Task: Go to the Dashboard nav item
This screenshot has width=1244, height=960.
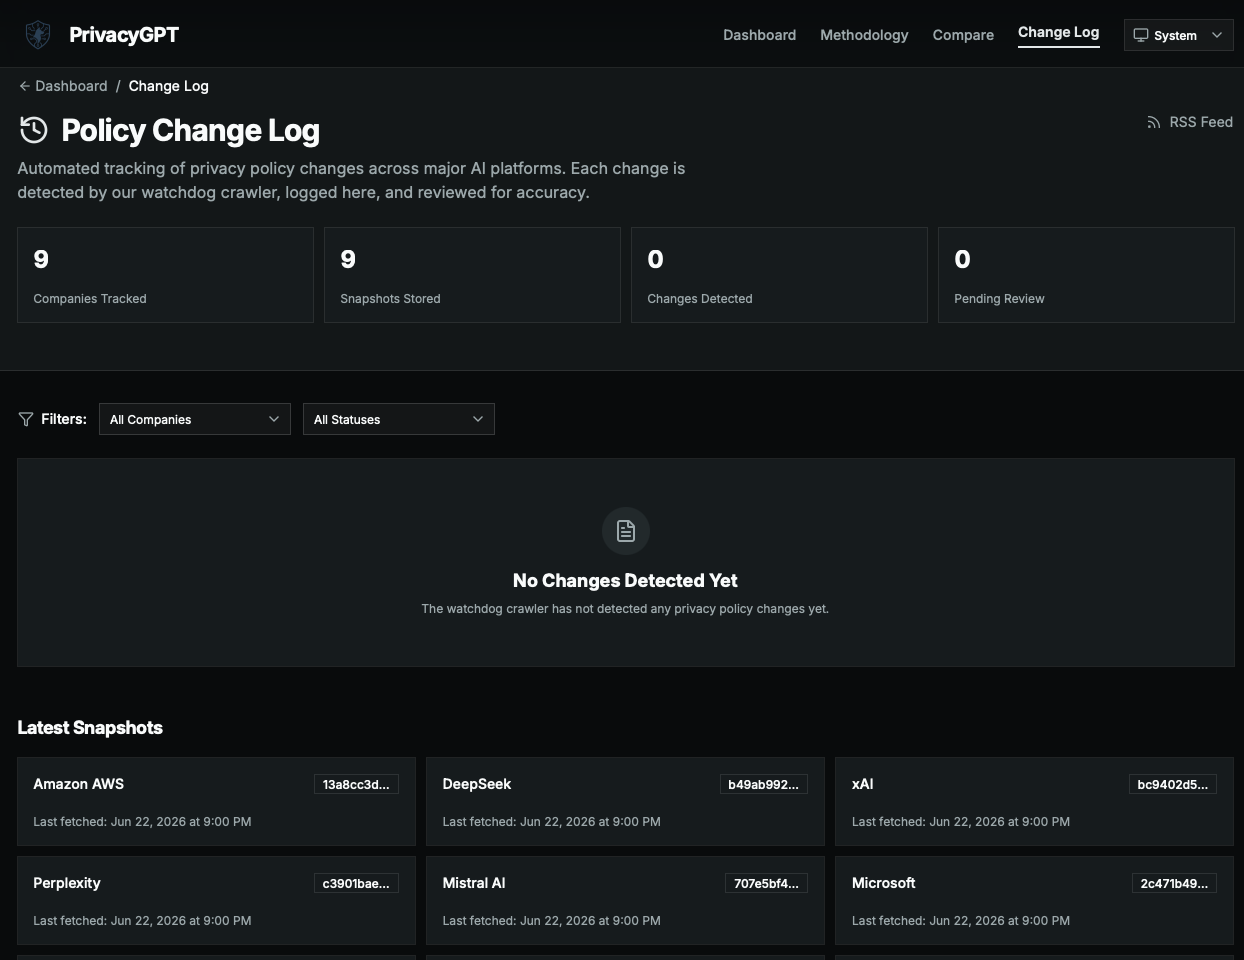Action: 760,35
